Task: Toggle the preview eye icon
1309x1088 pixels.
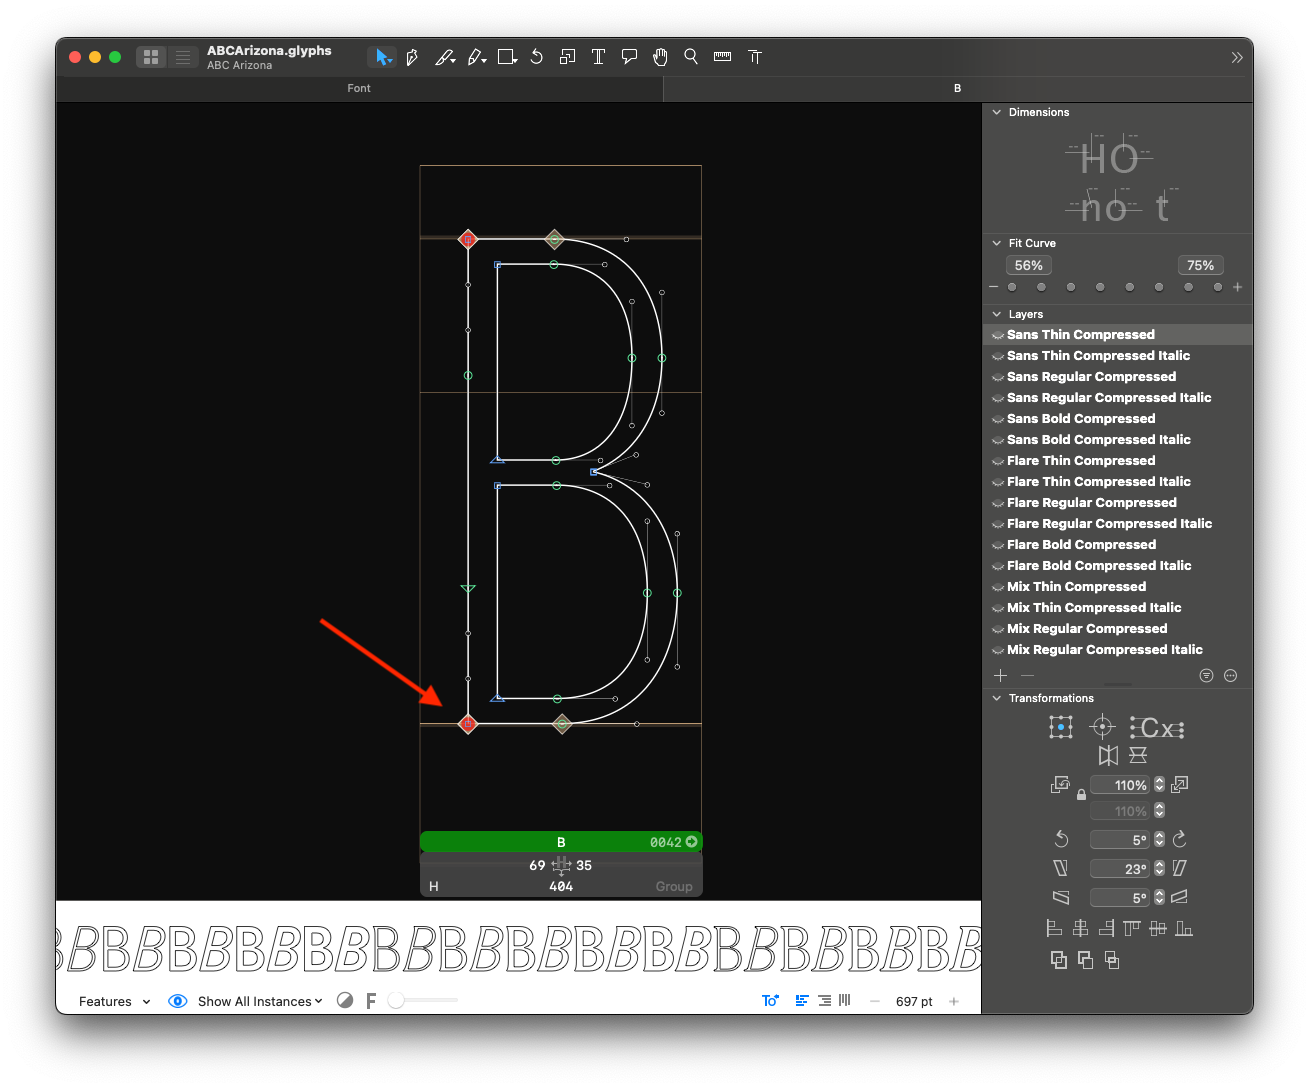Action: click(178, 1001)
